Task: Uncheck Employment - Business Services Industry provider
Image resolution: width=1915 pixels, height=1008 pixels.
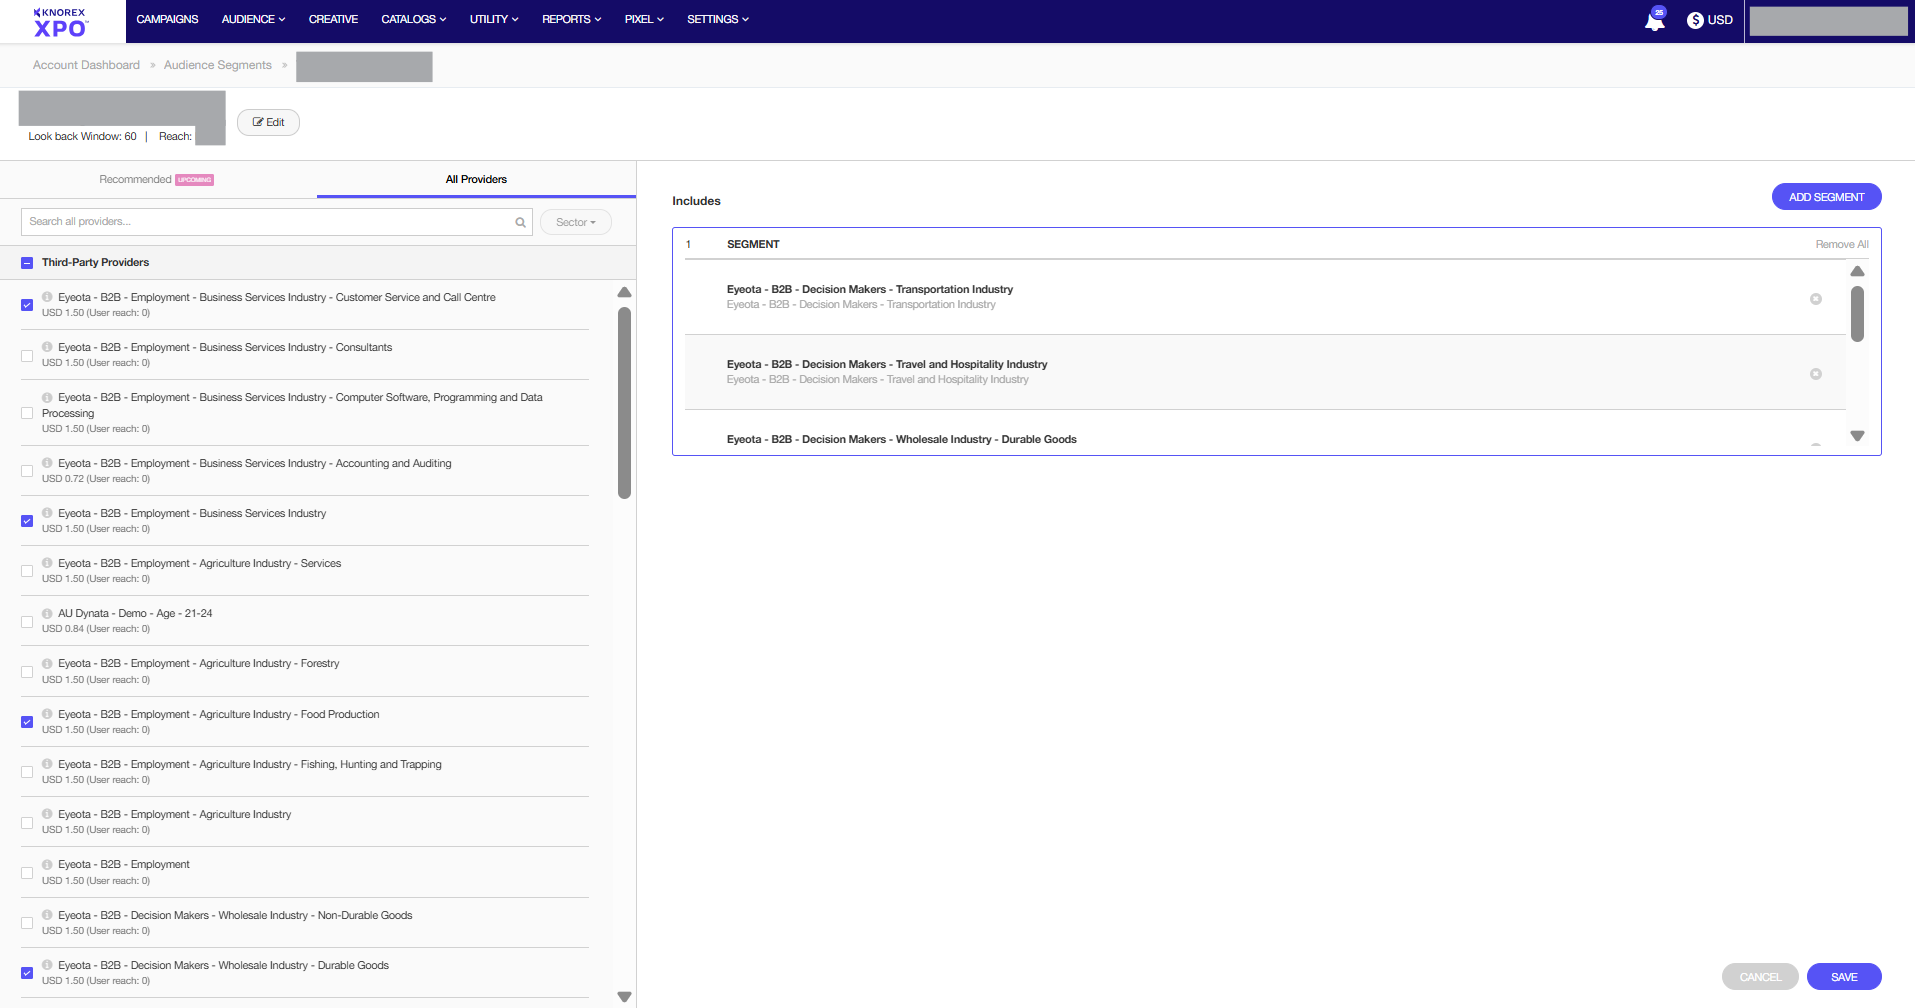Action: (27, 521)
